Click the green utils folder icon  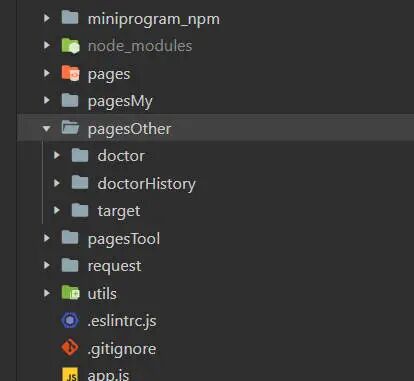click(70, 293)
